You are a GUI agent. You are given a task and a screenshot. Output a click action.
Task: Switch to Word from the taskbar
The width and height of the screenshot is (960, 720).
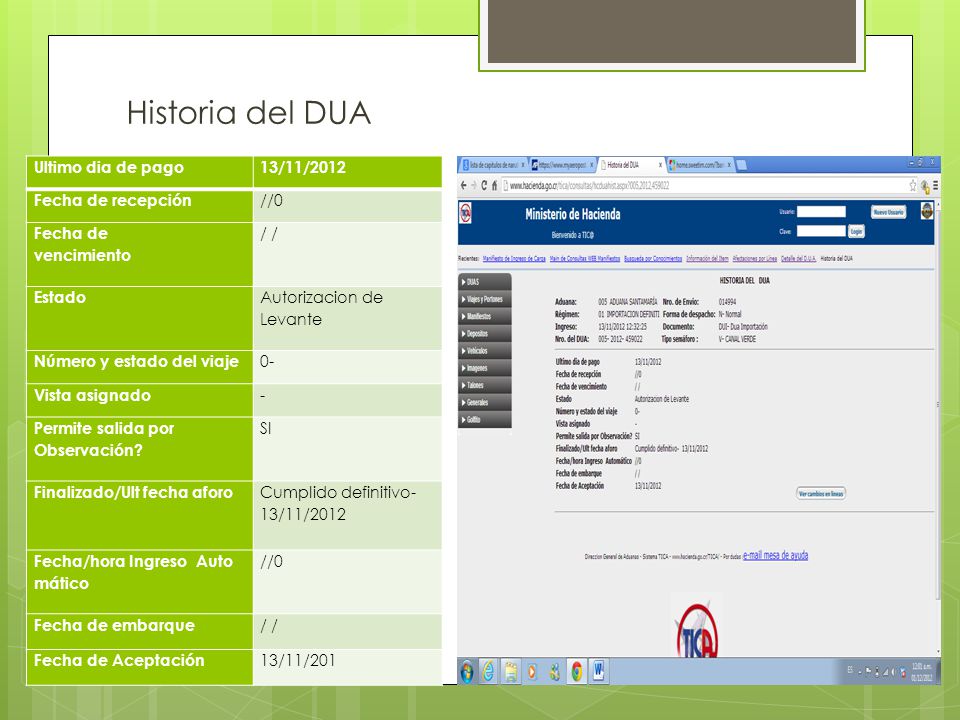[598, 672]
